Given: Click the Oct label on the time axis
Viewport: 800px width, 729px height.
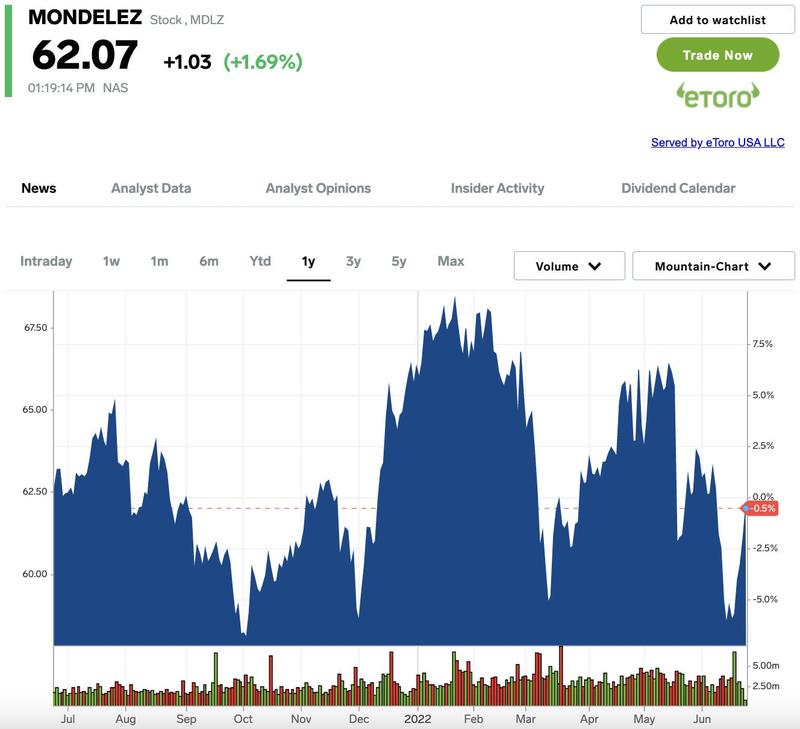Looking at the screenshot, I should click(243, 719).
